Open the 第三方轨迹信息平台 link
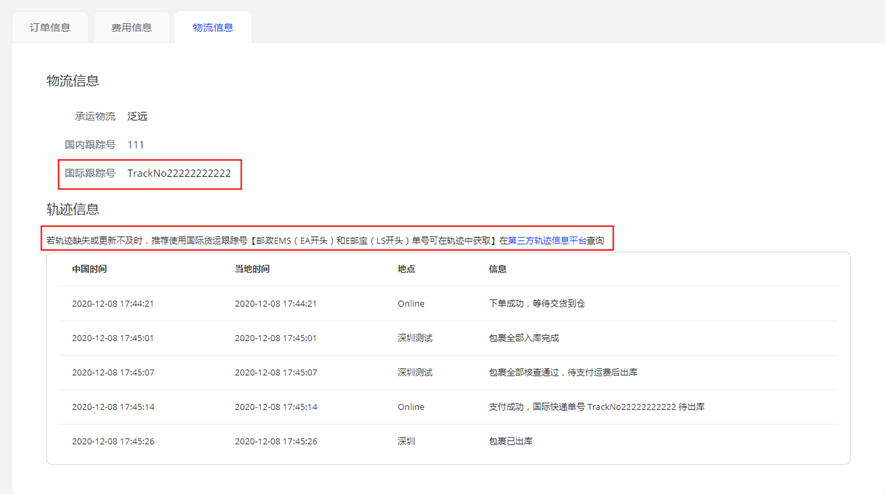Viewport: 885px width, 494px height. [547, 241]
